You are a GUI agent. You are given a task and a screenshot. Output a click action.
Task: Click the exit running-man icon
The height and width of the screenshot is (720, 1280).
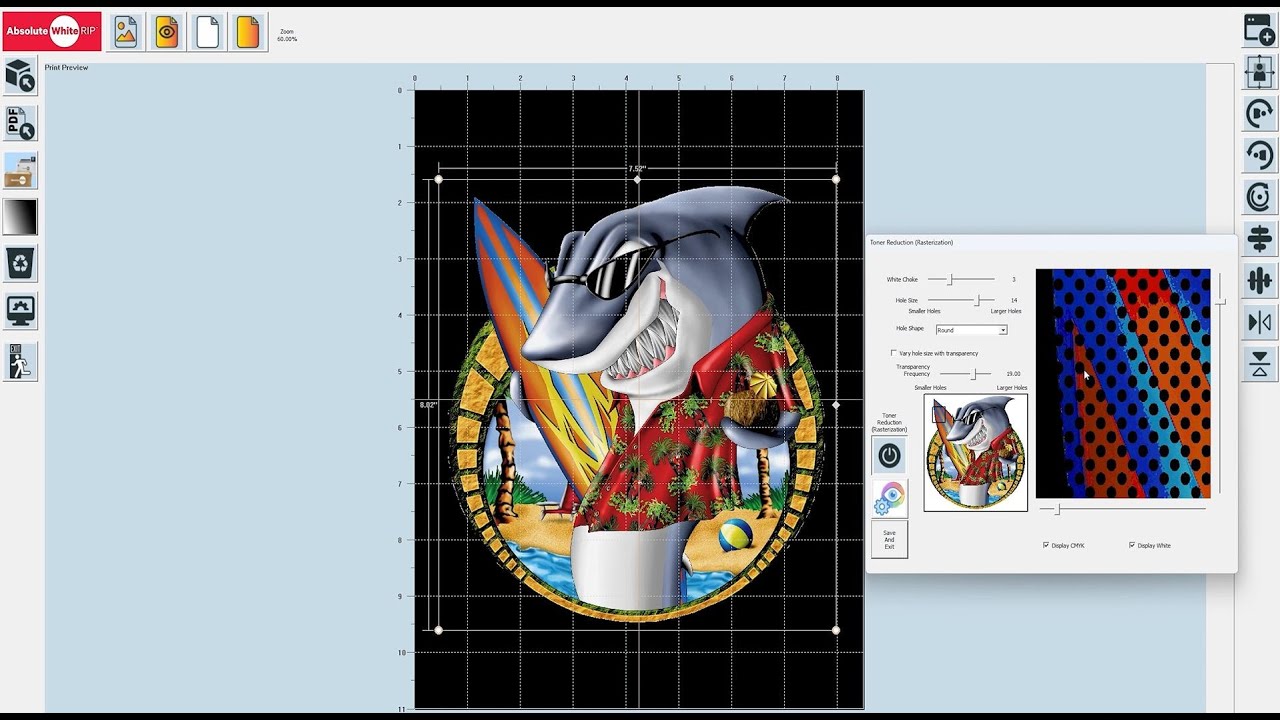click(x=20, y=362)
